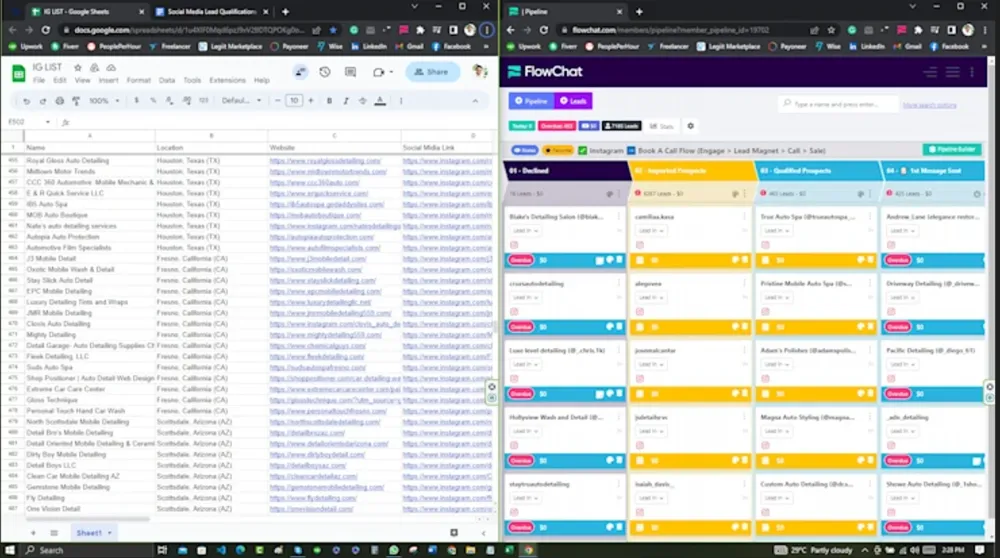Click the FlowChat Leads button

(573, 101)
